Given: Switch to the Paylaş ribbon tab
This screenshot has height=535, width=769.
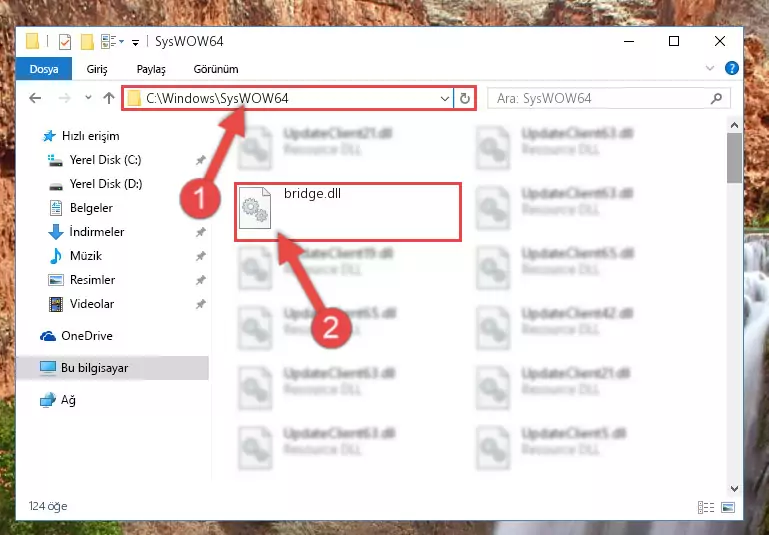Looking at the screenshot, I should (x=151, y=69).
